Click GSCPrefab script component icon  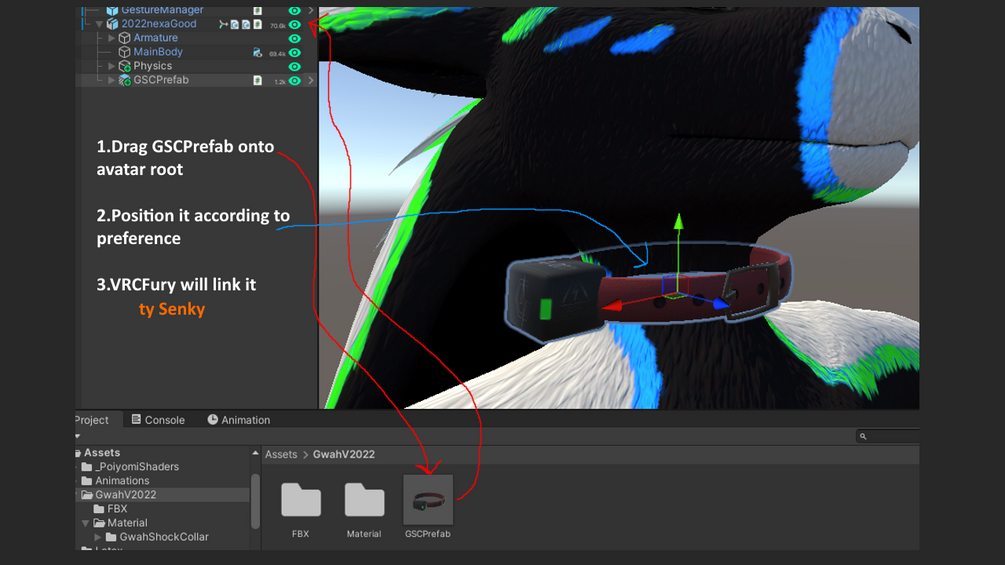[x=257, y=81]
